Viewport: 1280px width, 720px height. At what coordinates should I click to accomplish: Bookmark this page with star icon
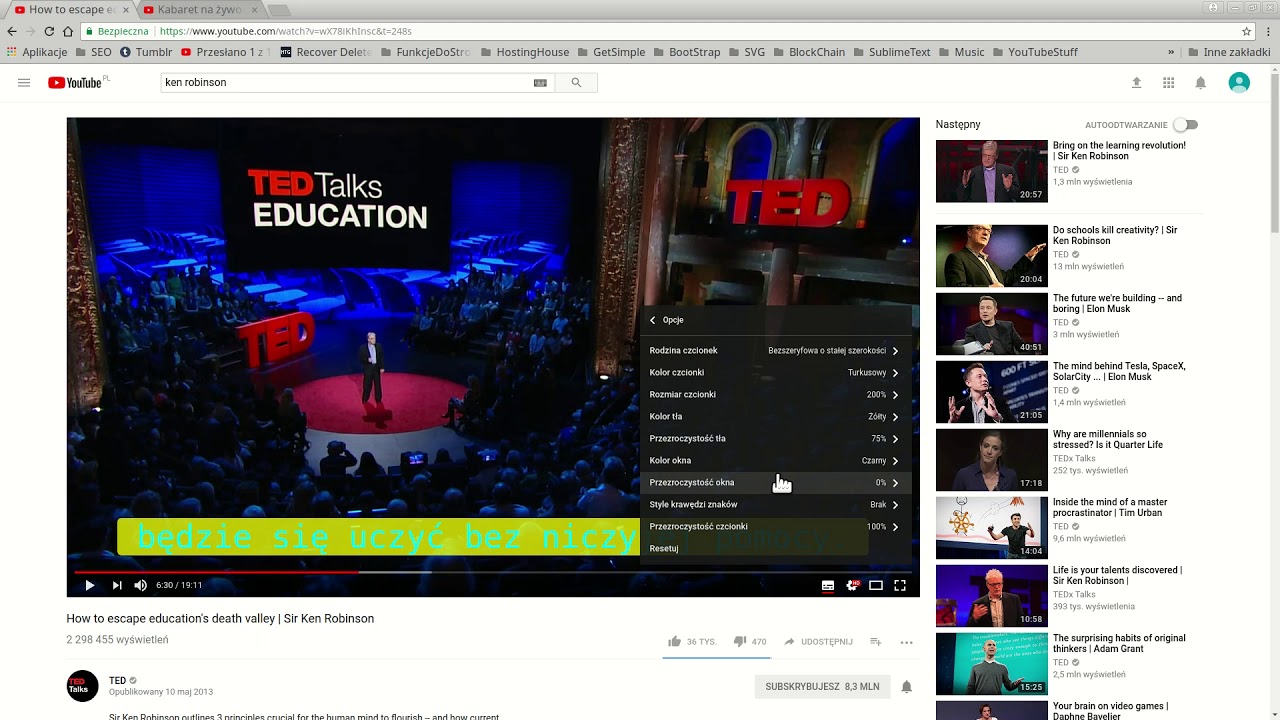click(x=1246, y=31)
